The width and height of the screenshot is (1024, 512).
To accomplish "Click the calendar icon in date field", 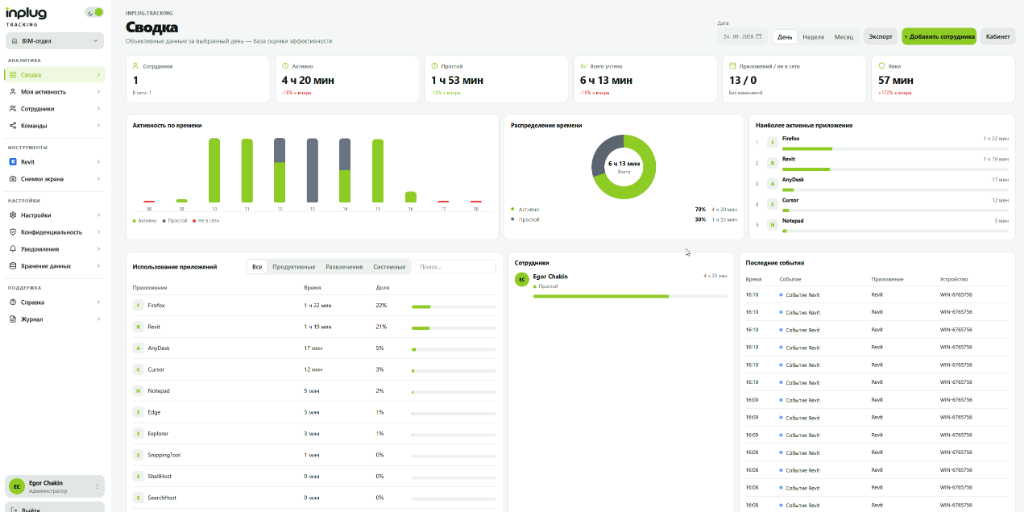I will point(759,37).
